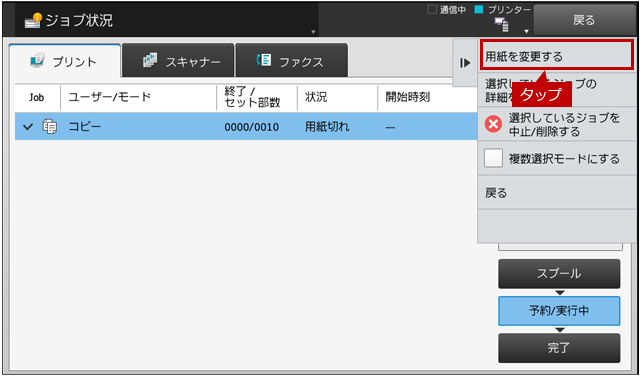
Task: Tap the スプール button
Action: pyautogui.click(x=559, y=274)
